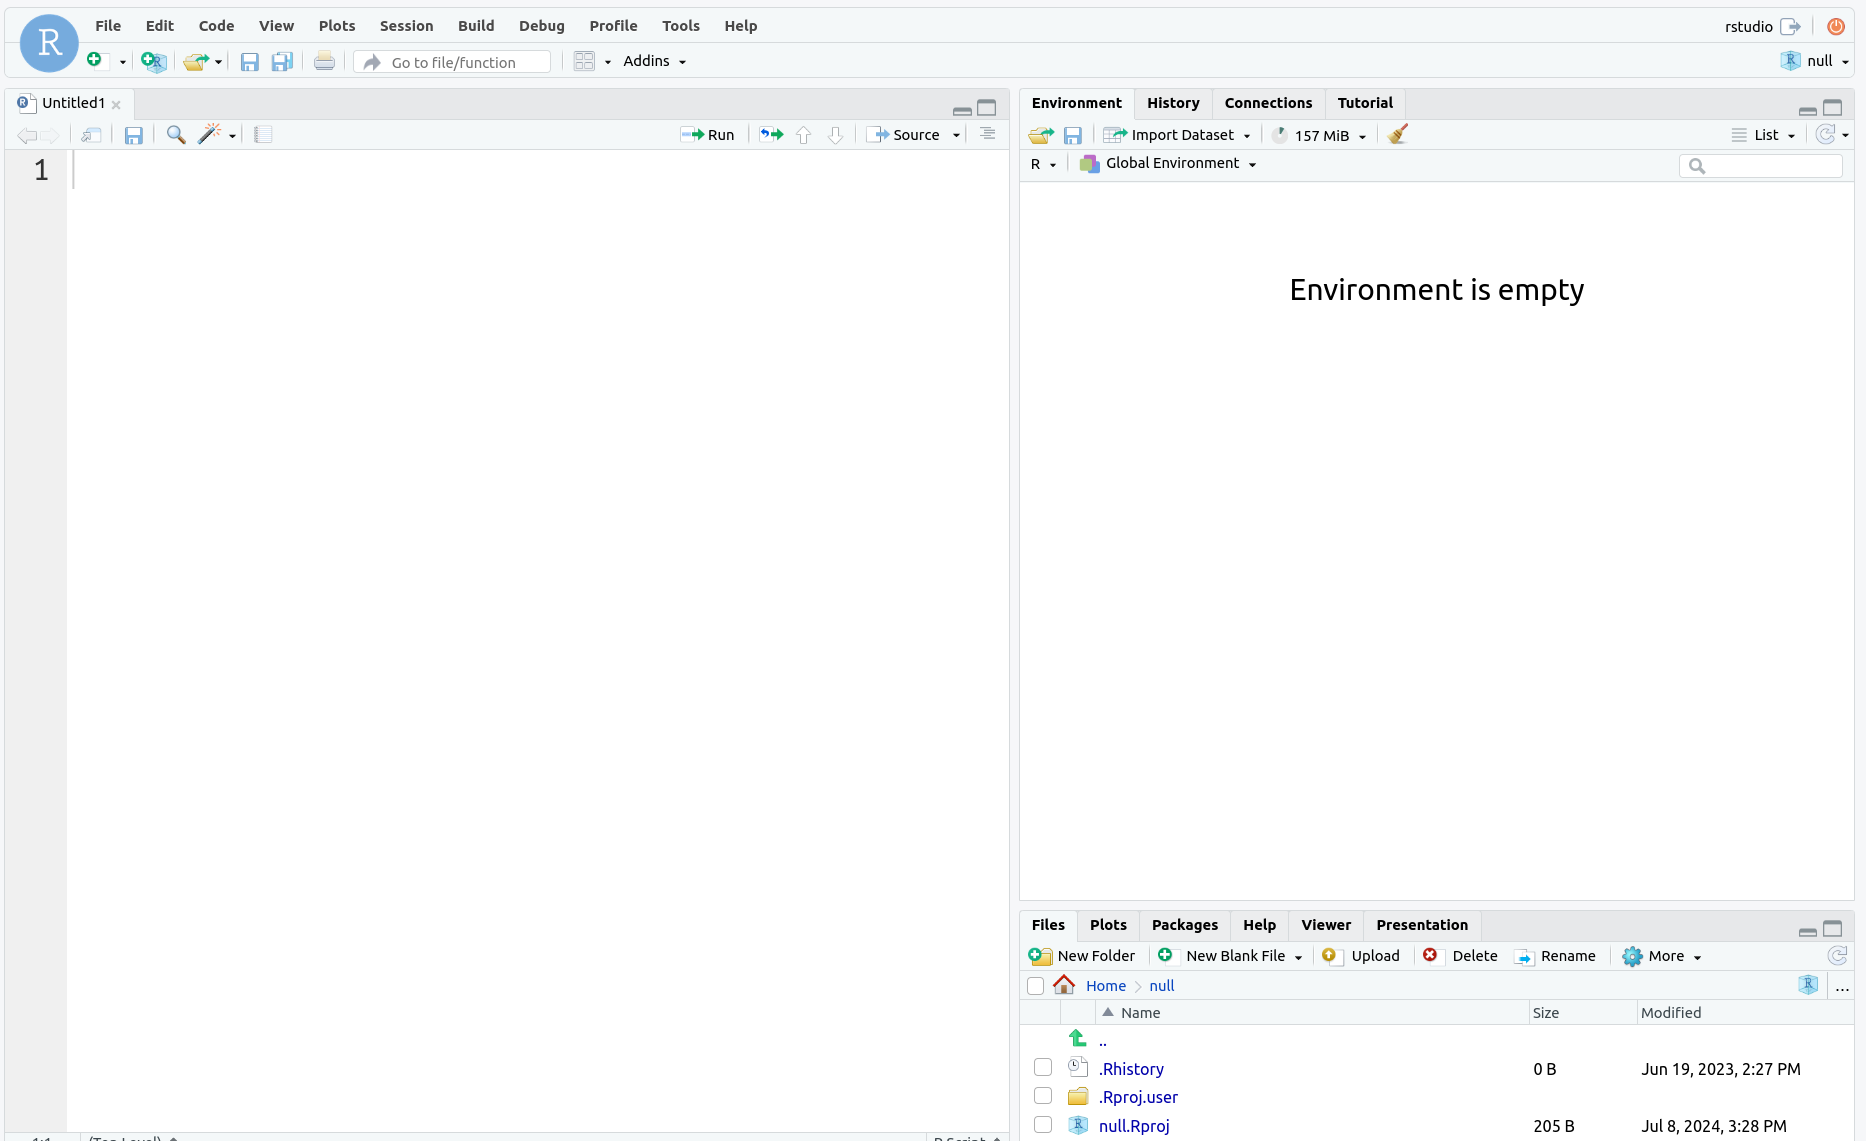Click the broom icon to clear environment objects

click(1398, 134)
